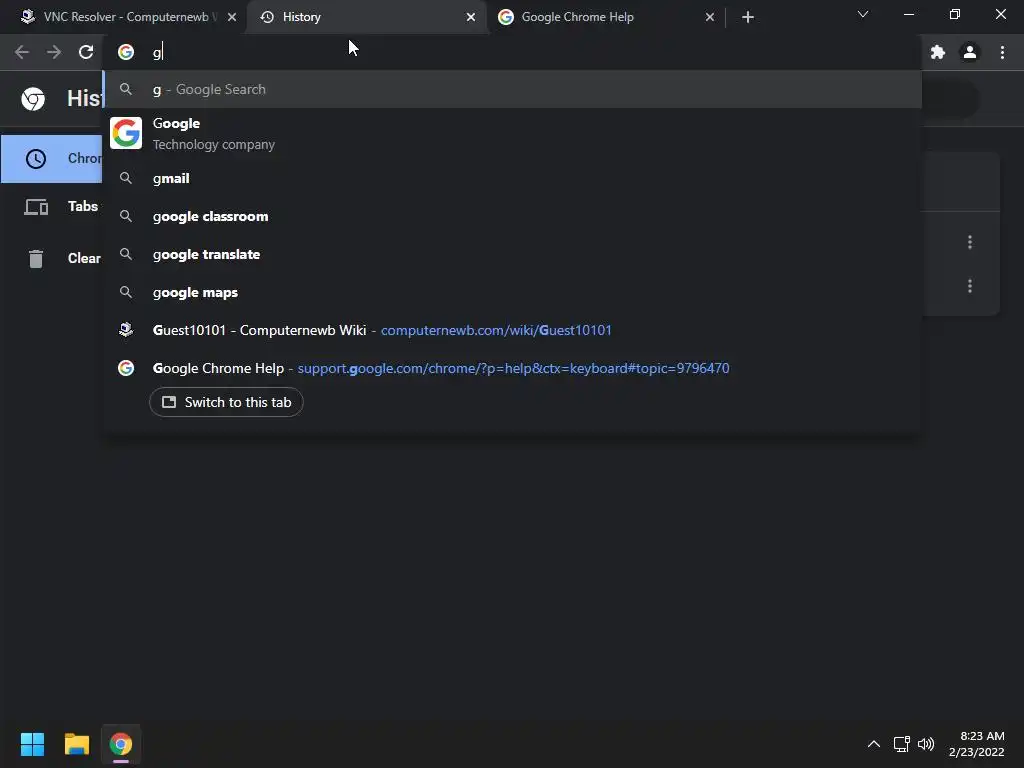The width and height of the screenshot is (1024, 768).
Task: Click the Chrome logo on History page
Action: point(33,99)
